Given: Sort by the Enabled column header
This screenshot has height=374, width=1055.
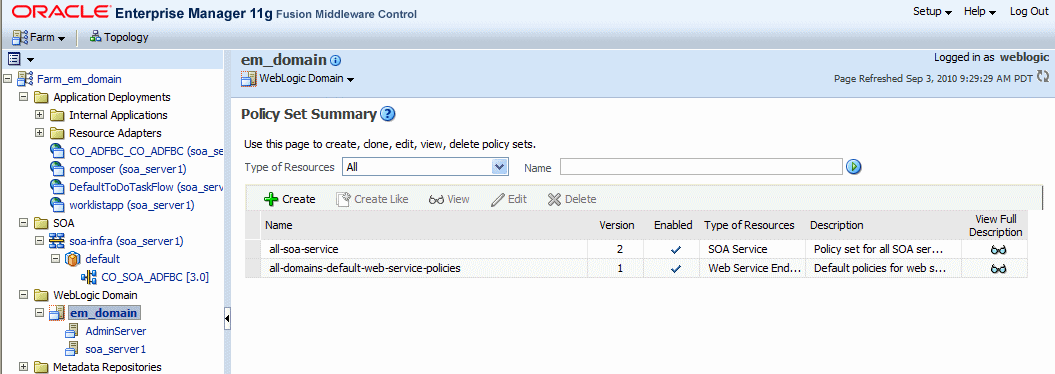Looking at the screenshot, I should (x=673, y=225).
